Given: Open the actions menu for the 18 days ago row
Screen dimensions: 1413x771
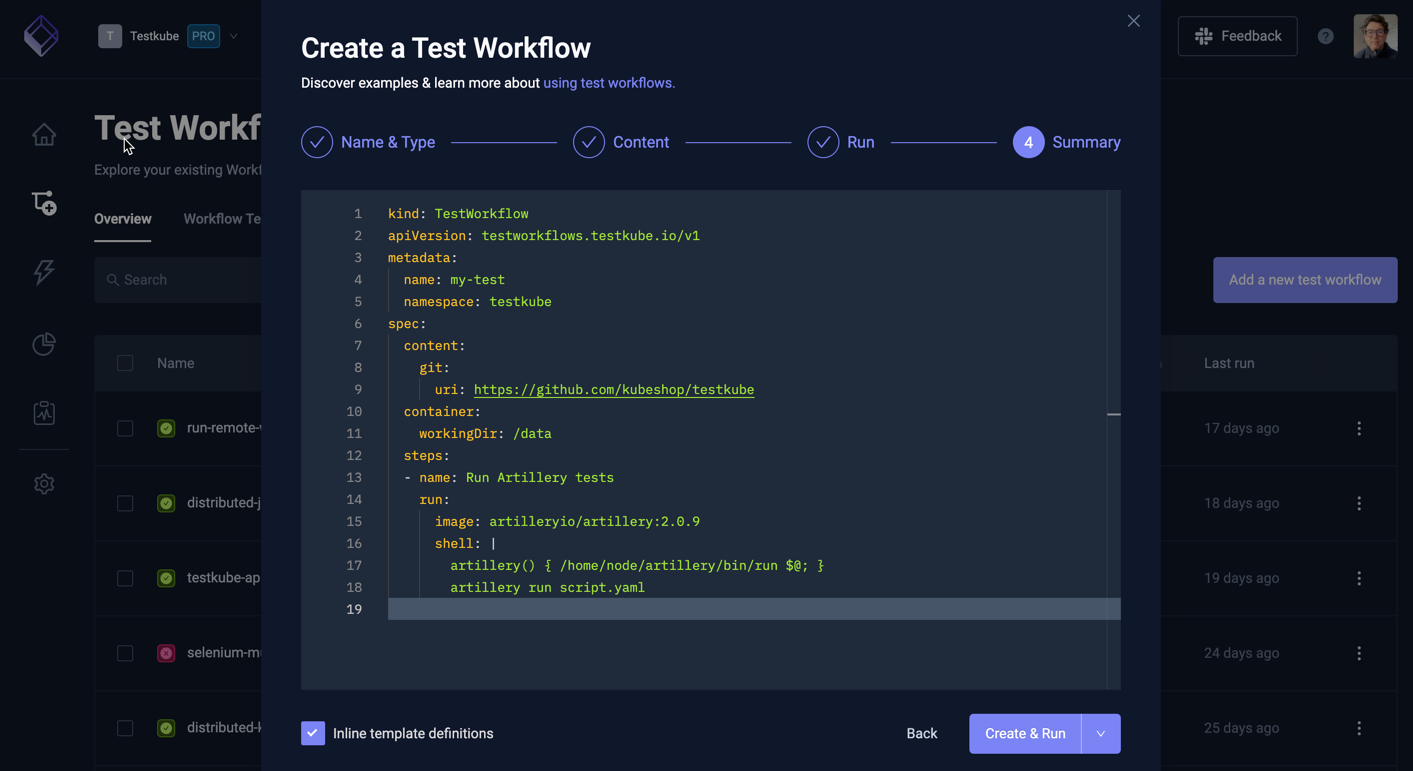Looking at the screenshot, I should [x=1359, y=503].
